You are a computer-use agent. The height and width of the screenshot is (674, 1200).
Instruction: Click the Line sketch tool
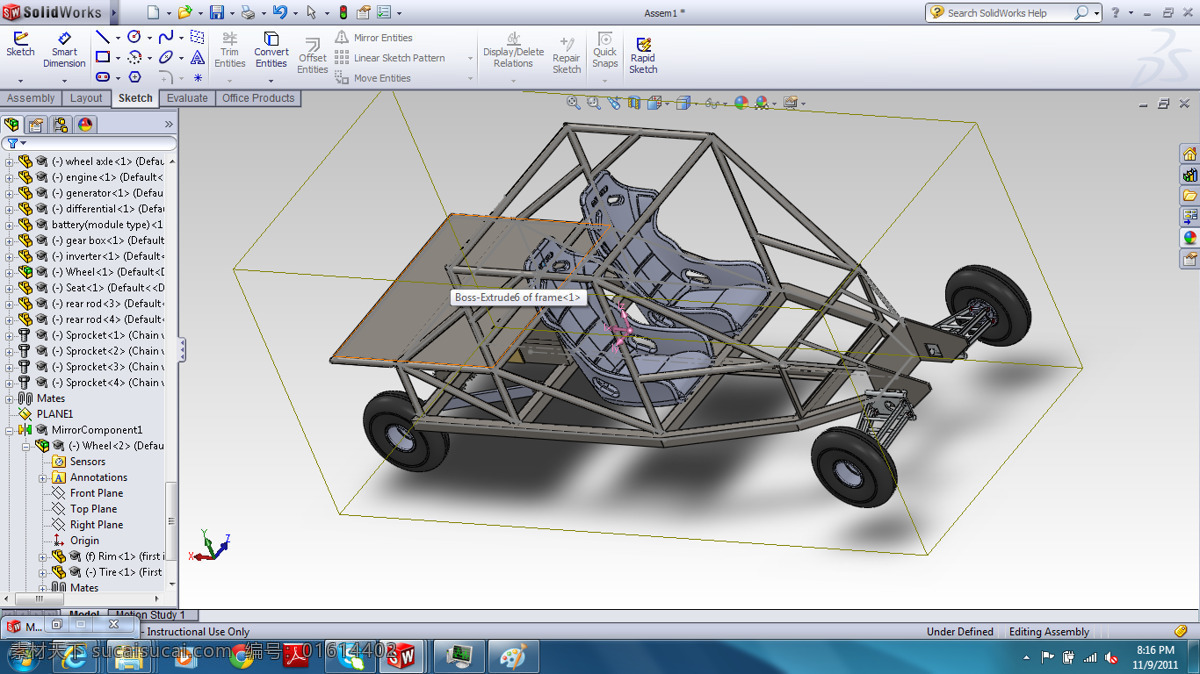[103, 37]
